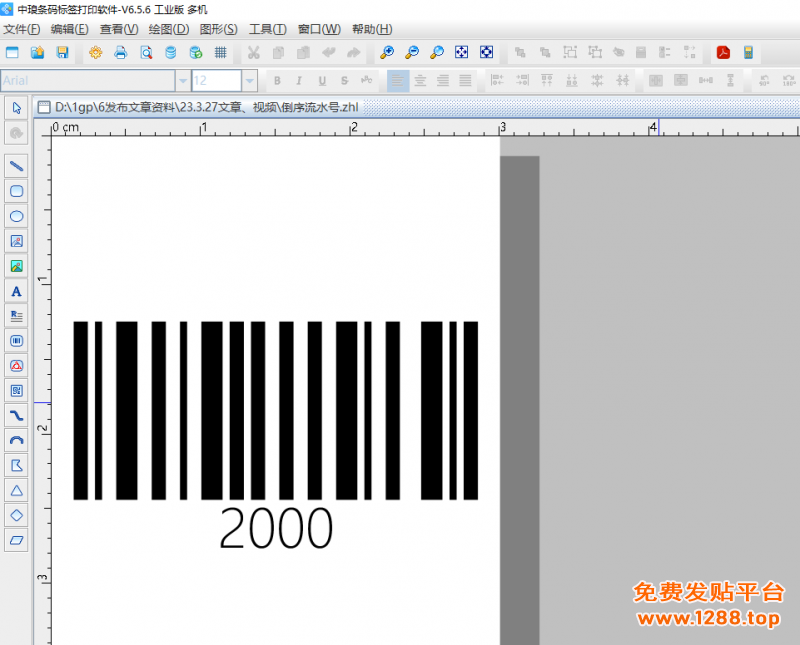
Task: Toggle bold formatting
Action: coord(277,81)
